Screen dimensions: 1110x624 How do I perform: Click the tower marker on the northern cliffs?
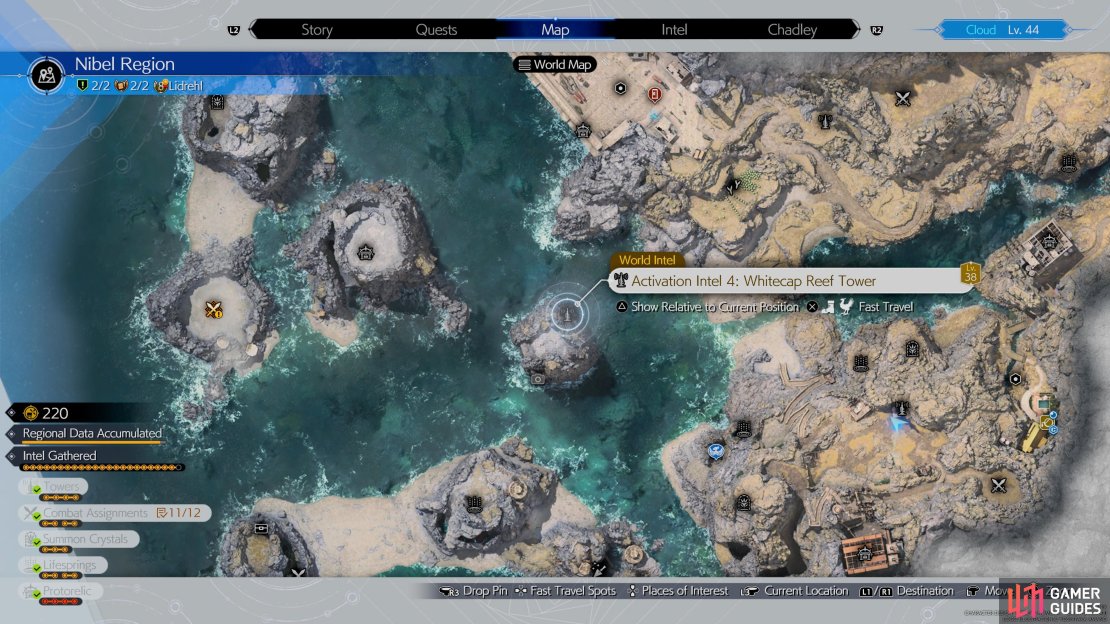pos(825,121)
